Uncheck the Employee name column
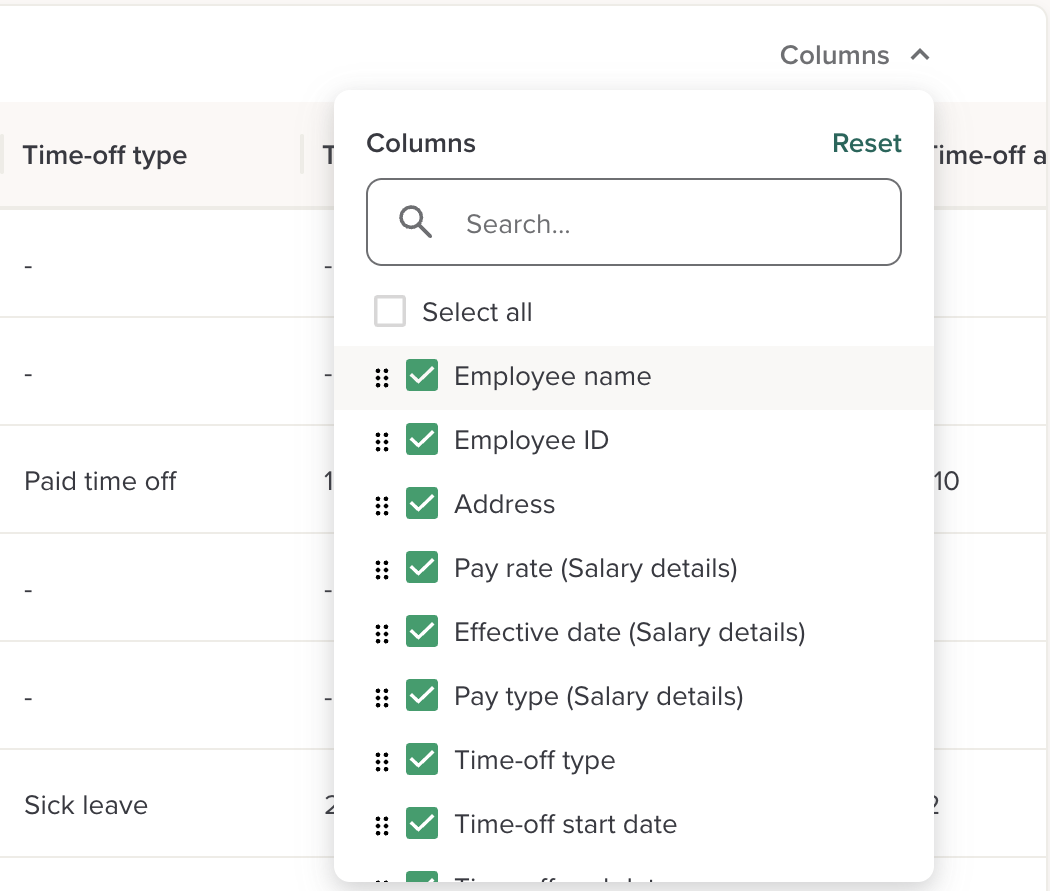Viewport: 1050px width, 891px height. pyautogui.click(x=422, y=376)
